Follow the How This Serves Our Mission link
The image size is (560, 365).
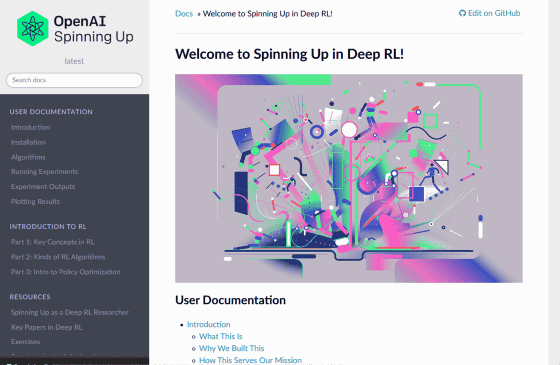click(250, 360)
